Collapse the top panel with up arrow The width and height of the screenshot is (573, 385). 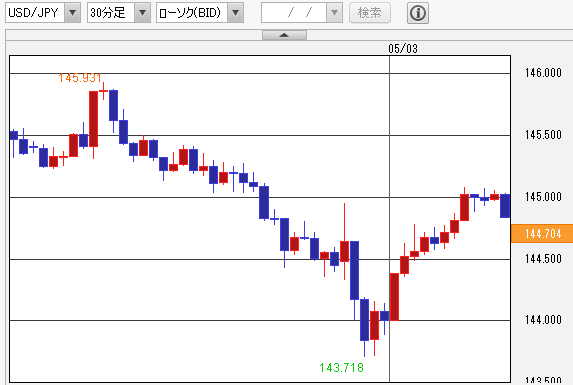pyautogui.click(x=284, y=35)
